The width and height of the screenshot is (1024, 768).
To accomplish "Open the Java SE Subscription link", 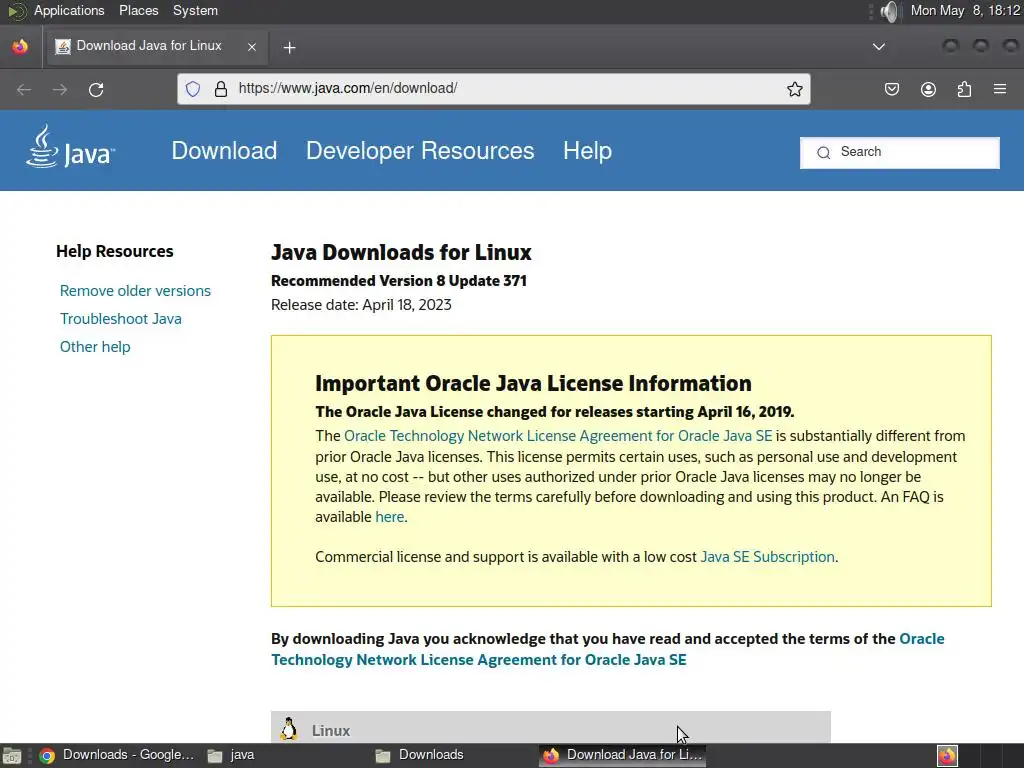I will pyautogui.click(x=767, y=556).
